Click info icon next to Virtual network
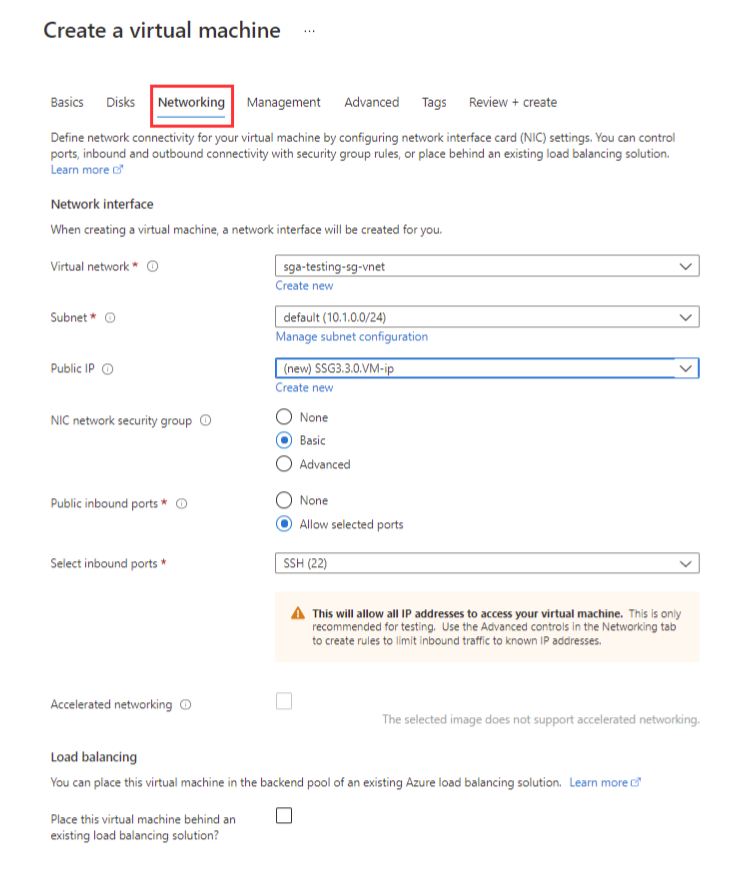This screenshot has width=735, height=890. 153,267
